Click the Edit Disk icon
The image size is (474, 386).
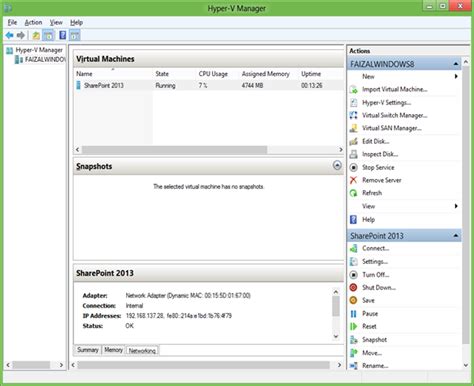(353, 141)
